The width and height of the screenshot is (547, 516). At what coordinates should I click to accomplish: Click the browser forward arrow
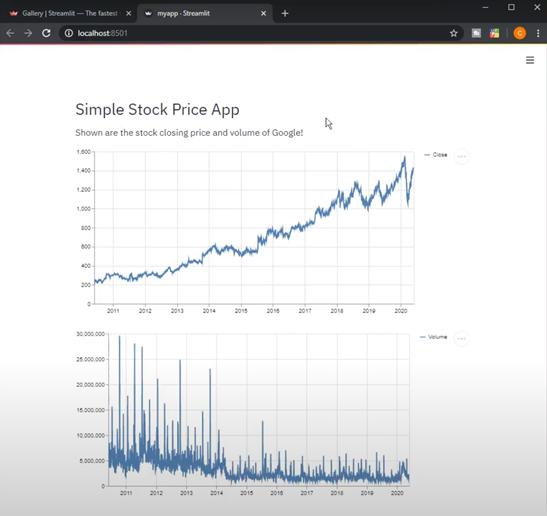(28, 33)
